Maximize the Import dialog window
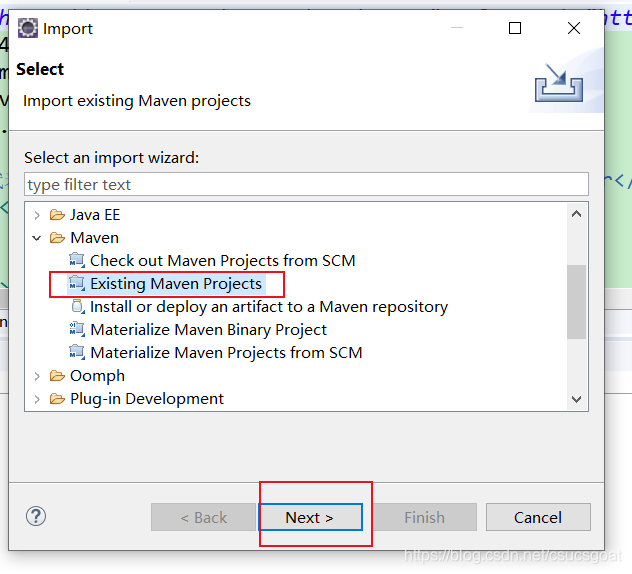 point(515,28)
